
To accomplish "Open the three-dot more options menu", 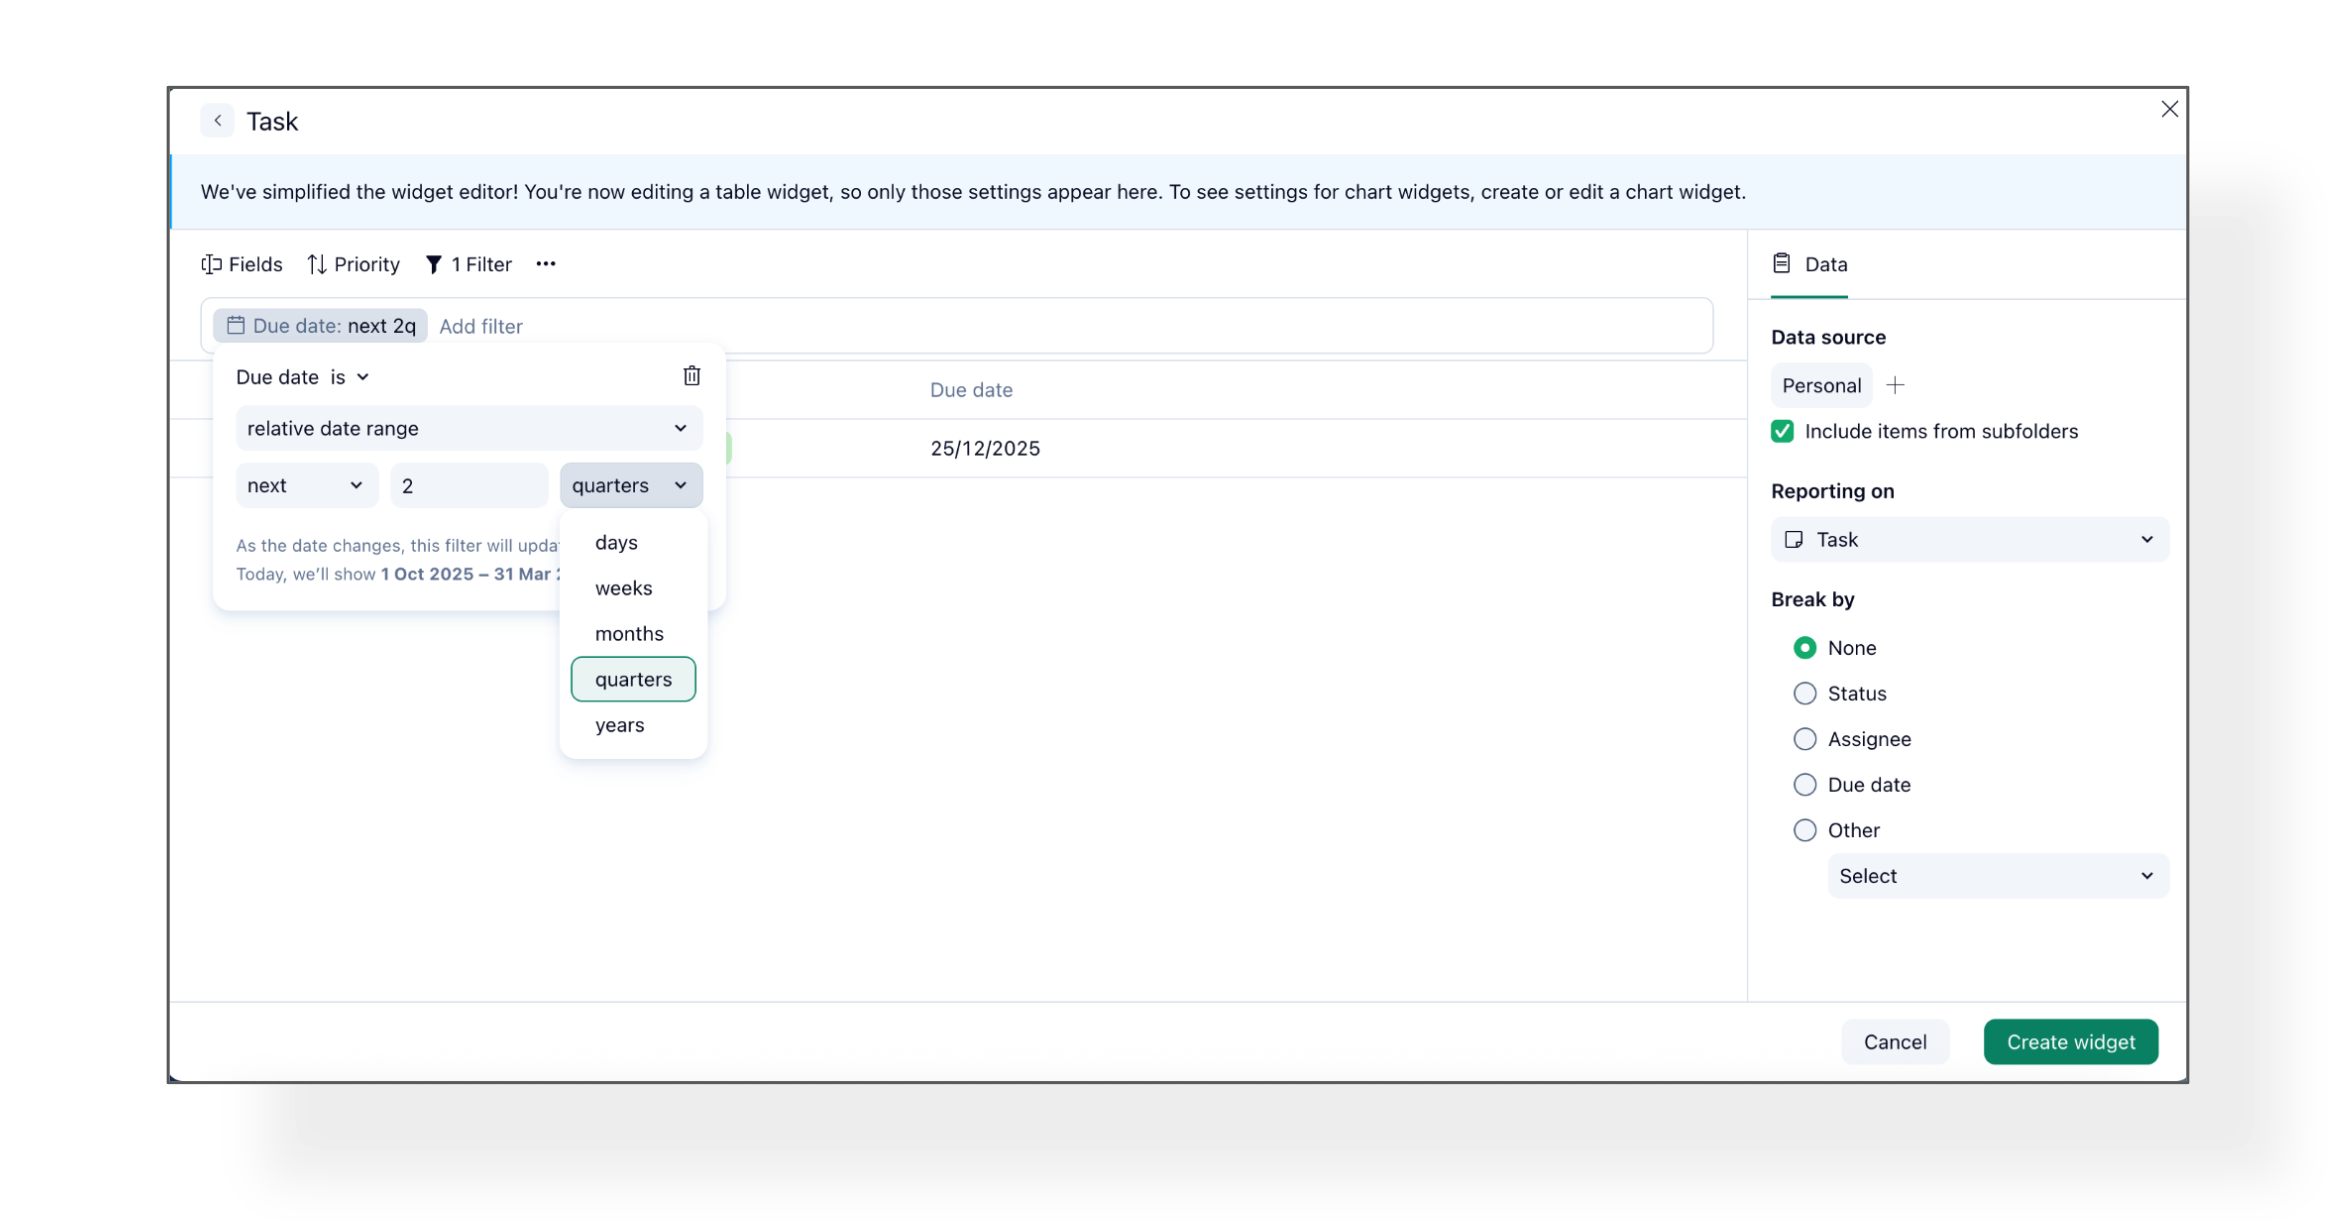I will point(545,264).
